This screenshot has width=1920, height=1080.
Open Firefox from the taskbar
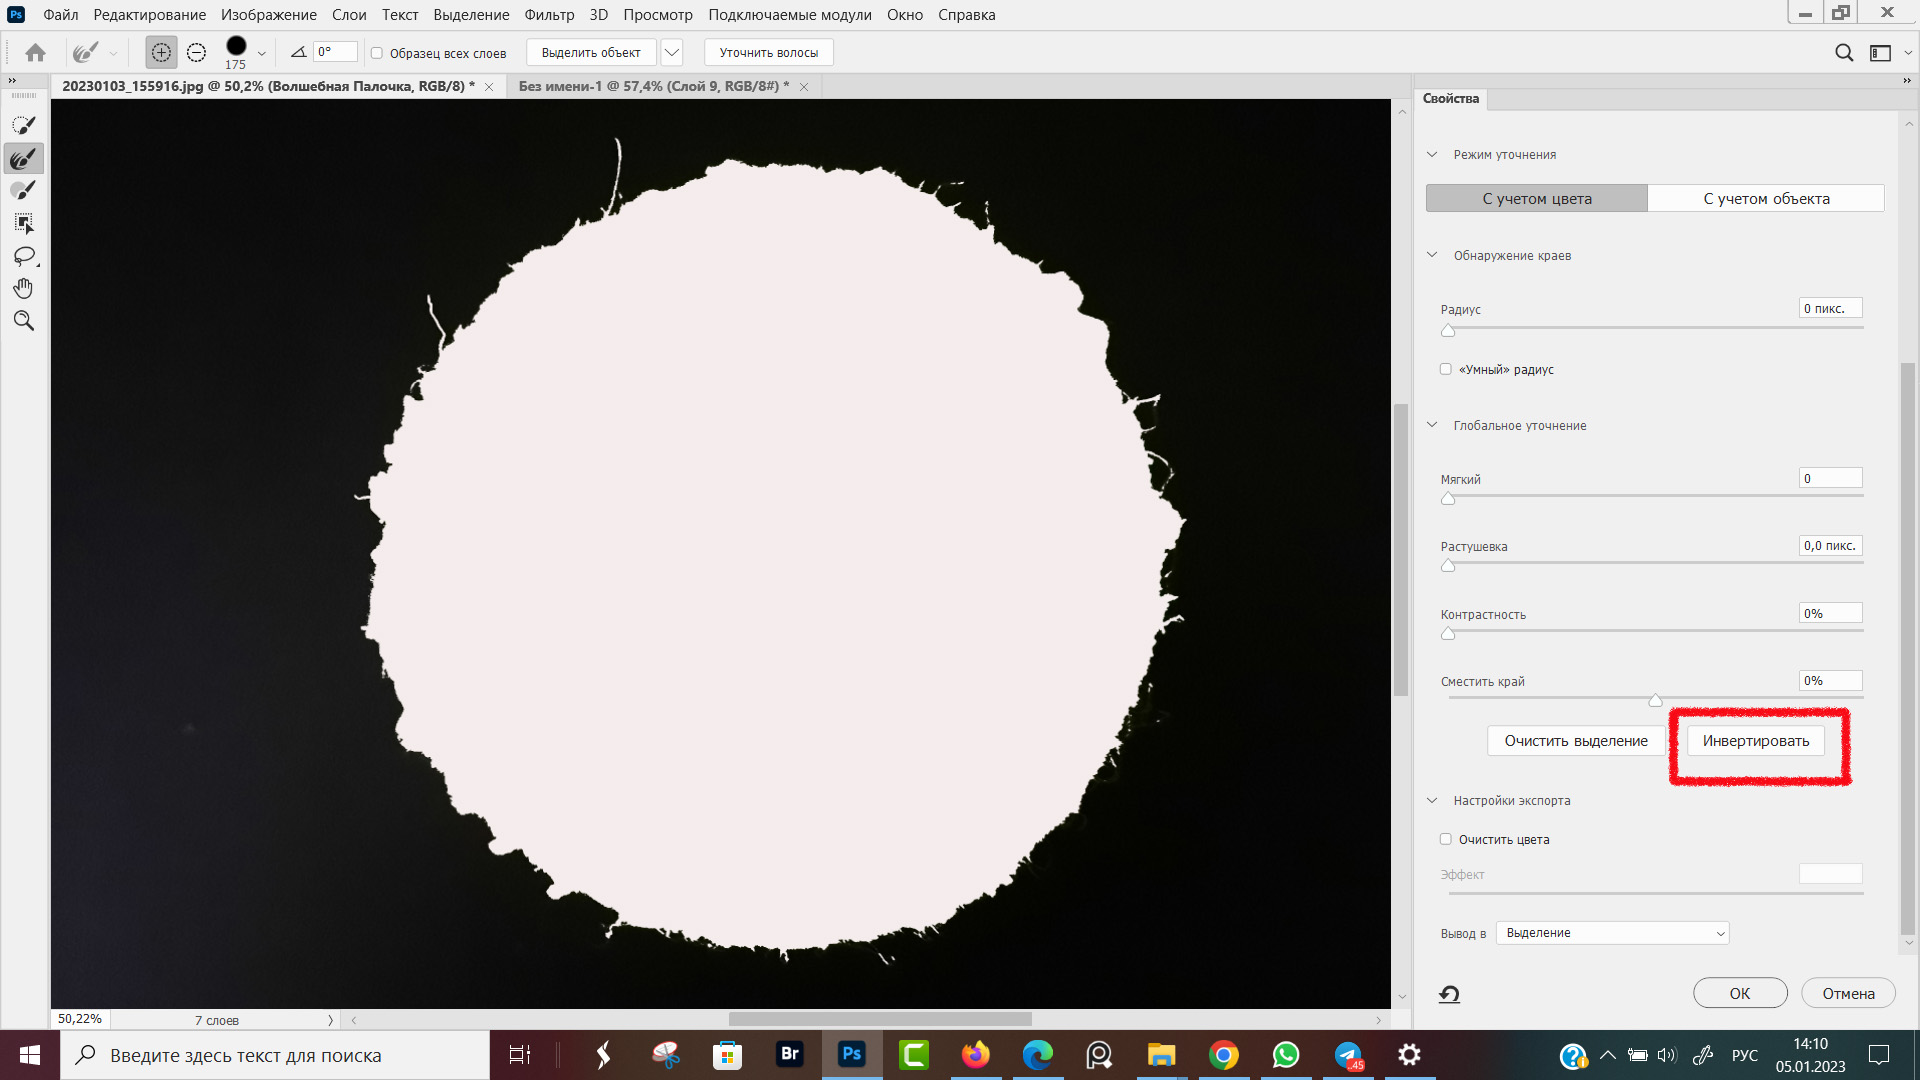tap(976, 1054)
